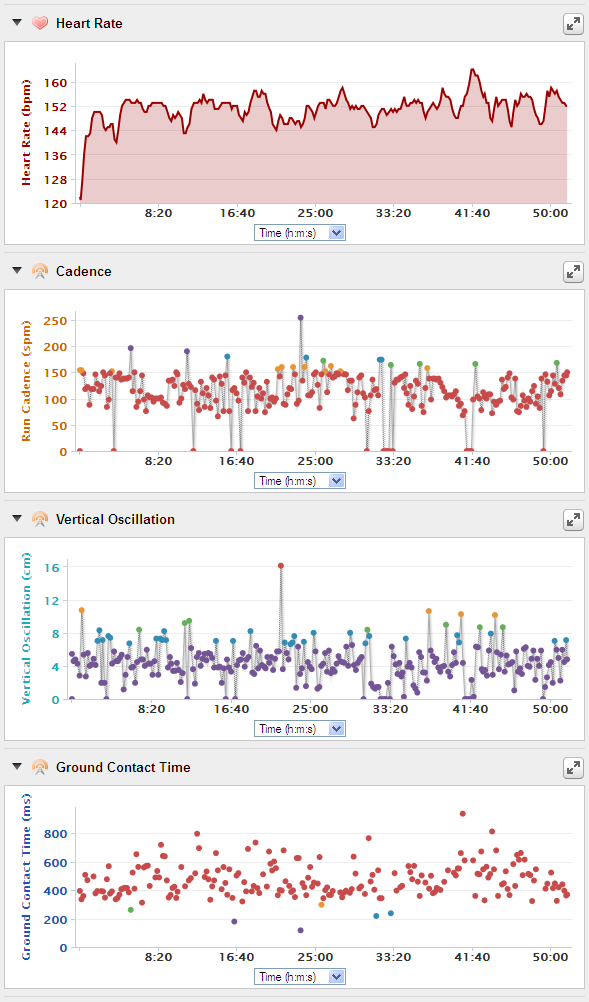Click the red heart icon
The width and height of the screenshot is (589, 1002).
point(40,23)
